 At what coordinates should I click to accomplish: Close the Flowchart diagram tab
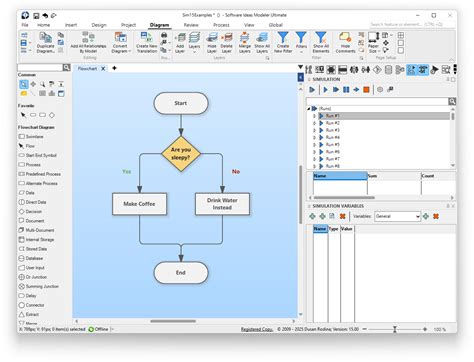[x=103, y=68]
